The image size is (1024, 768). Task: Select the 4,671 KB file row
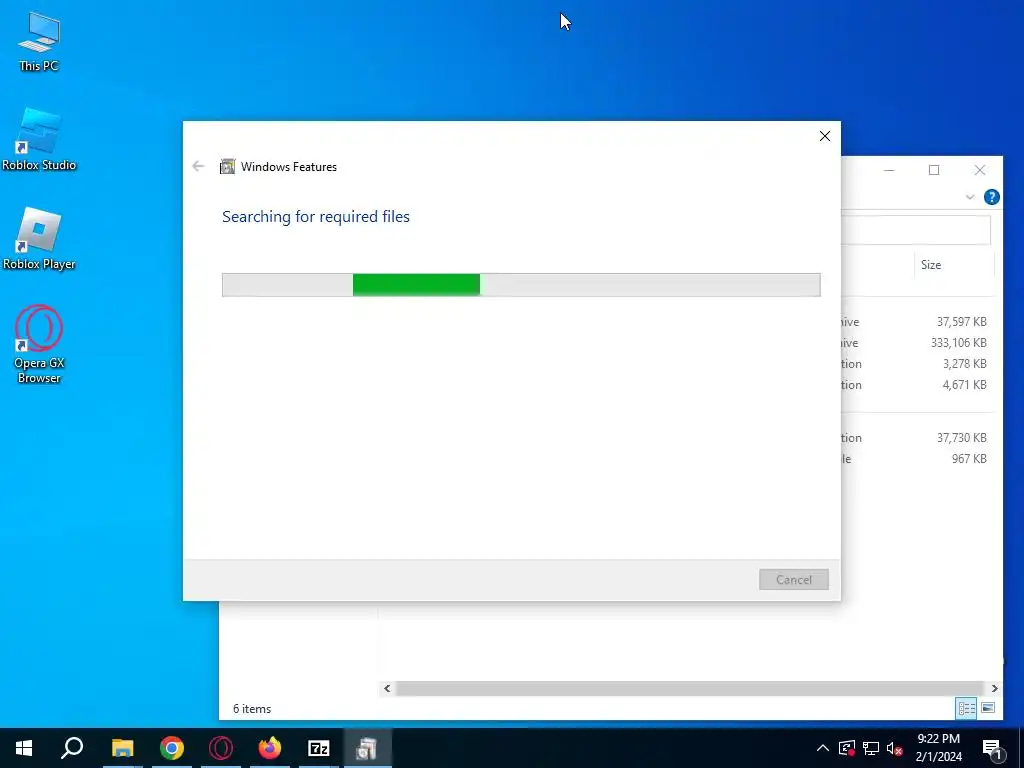pos(917,385)
